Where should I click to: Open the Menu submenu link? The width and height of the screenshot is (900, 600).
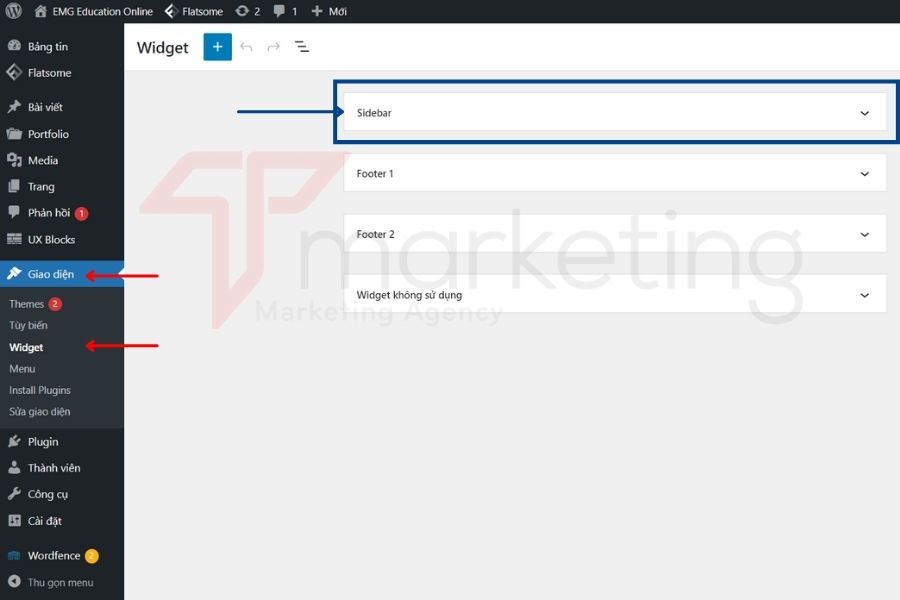click(x=22, y=369)
